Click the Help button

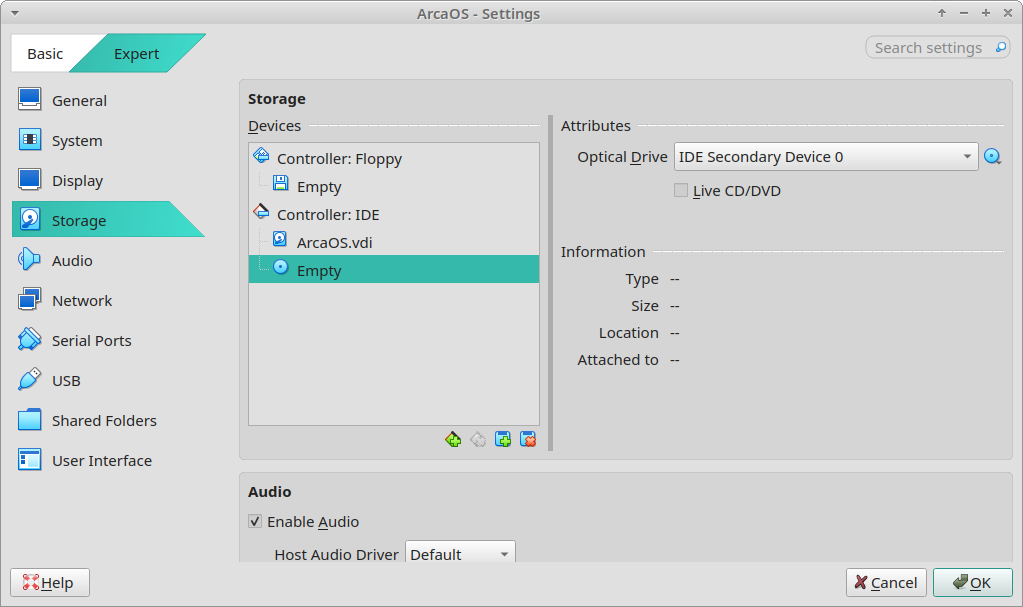pos(50,582)
